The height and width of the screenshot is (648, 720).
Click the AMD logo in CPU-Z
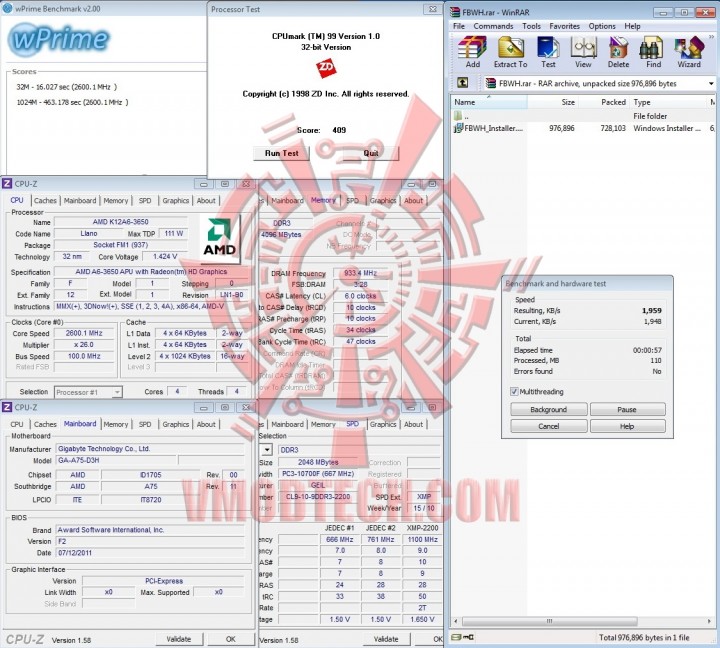219,239
